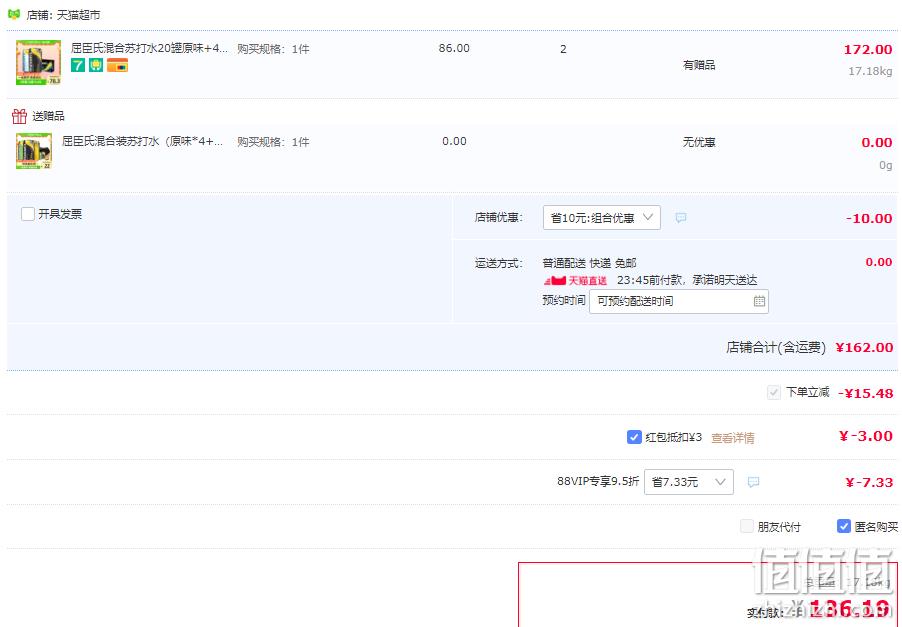Click the unit price 86.00
Image resolution: width=902 pixels, height=627 pixels.
click(454, 48)
